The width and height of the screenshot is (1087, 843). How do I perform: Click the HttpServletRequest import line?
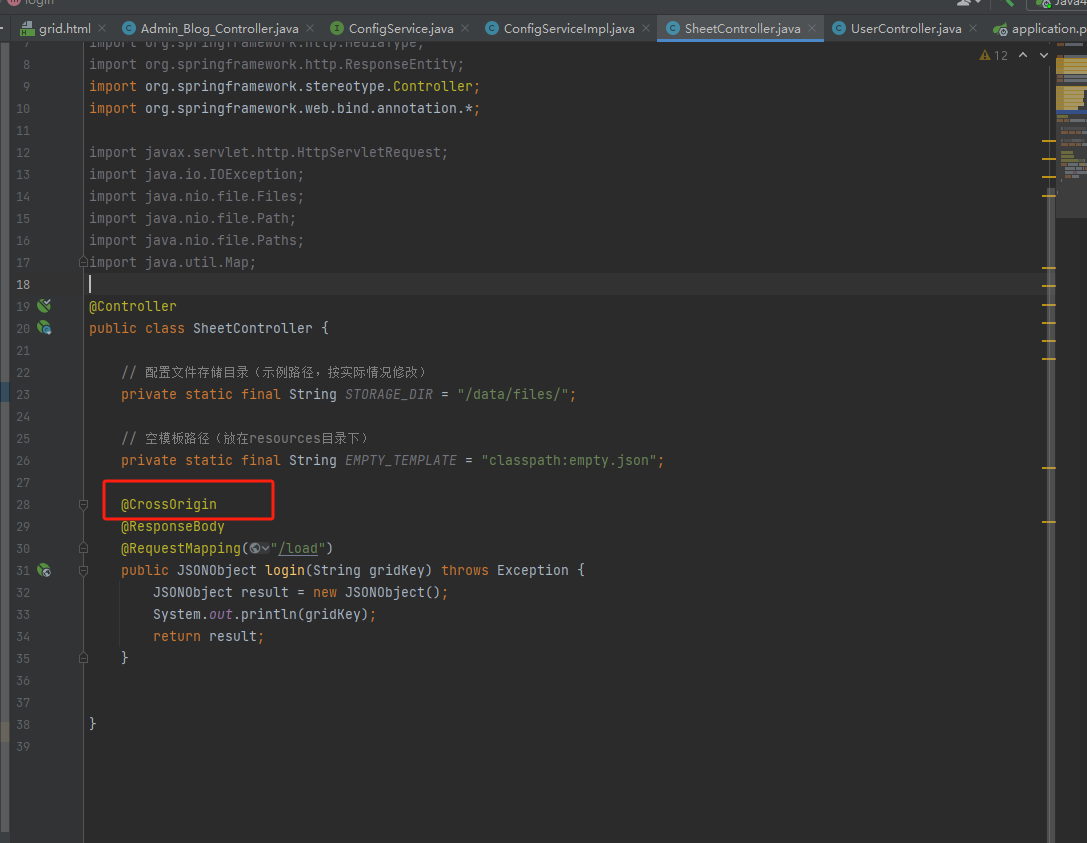[268, 153]
